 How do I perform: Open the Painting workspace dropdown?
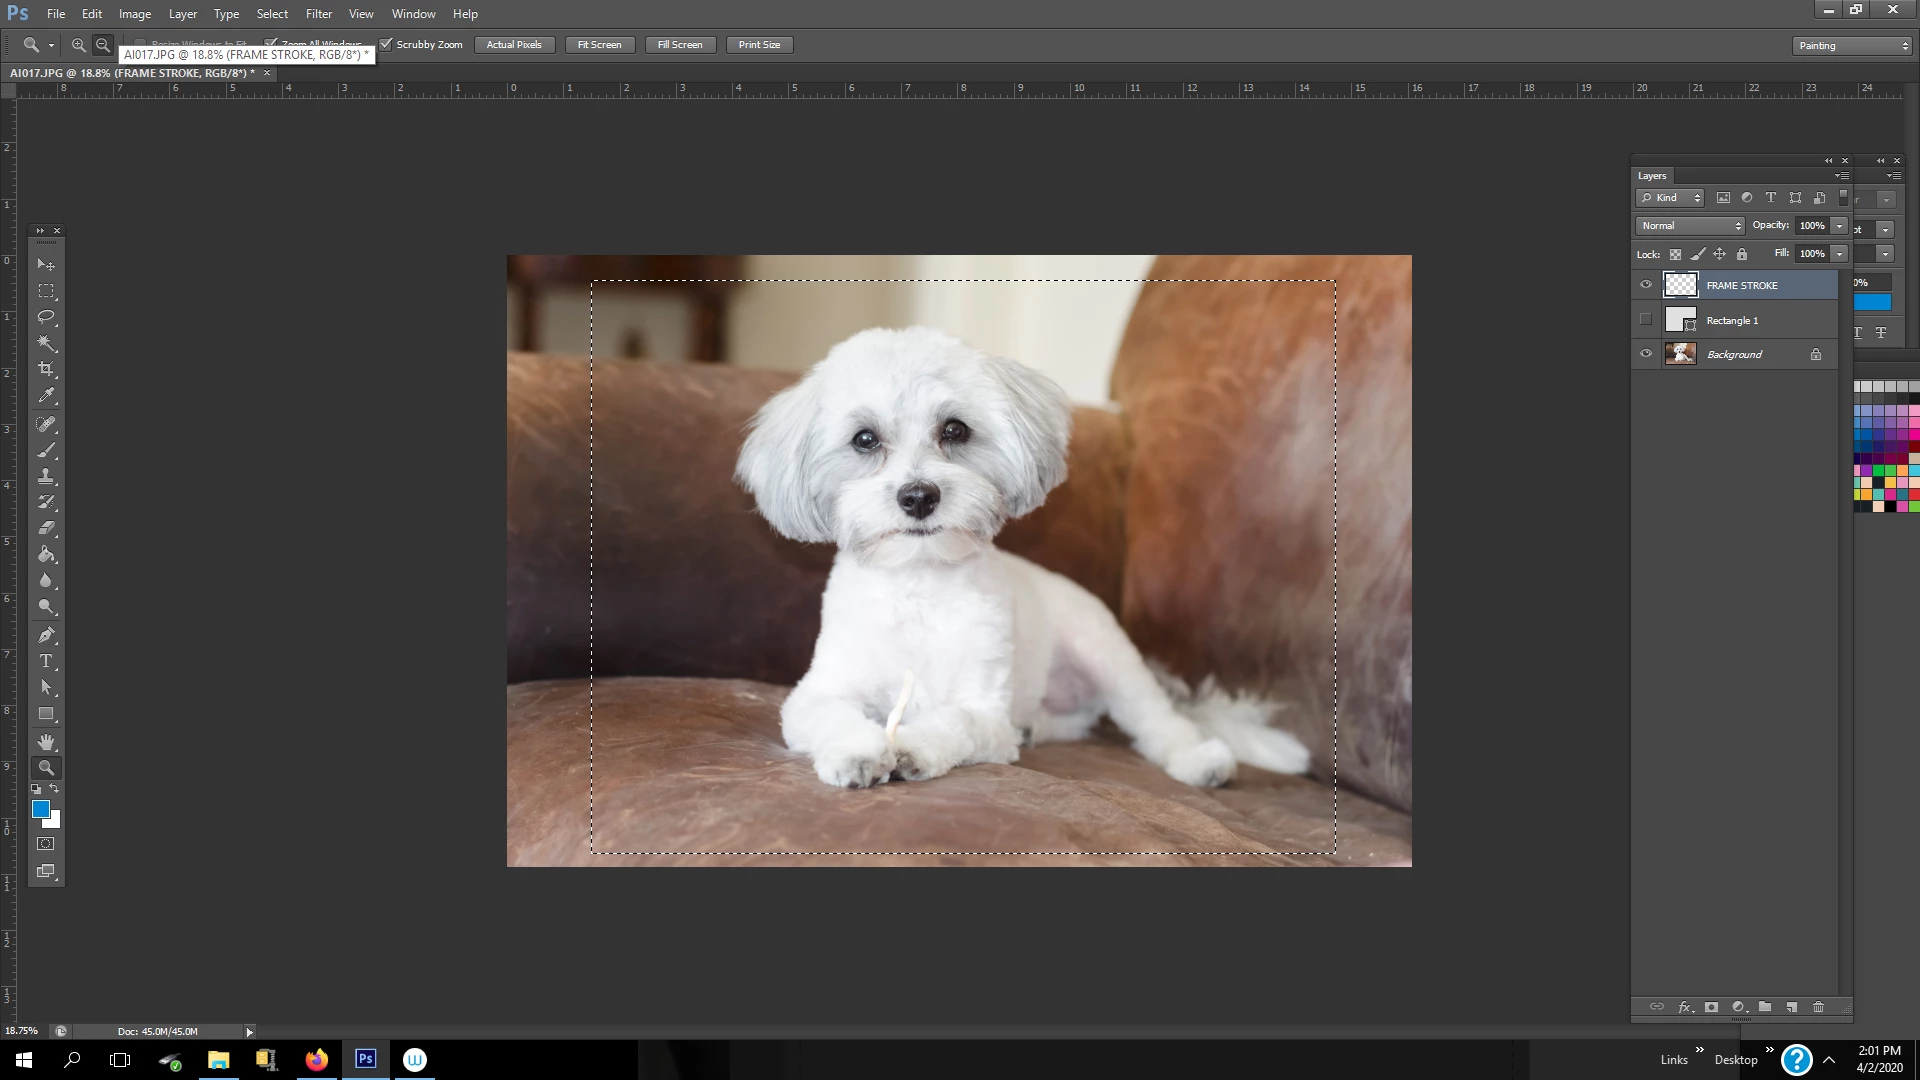(x=1852, y=45)
